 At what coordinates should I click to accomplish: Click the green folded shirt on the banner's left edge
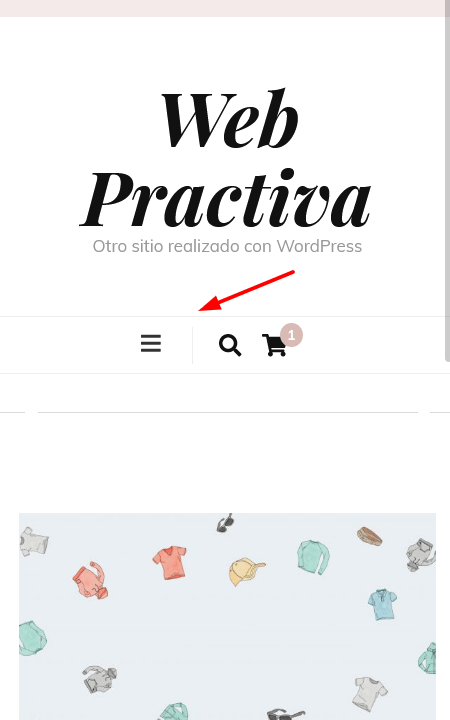pyautogui.click(x=32, y=638)
